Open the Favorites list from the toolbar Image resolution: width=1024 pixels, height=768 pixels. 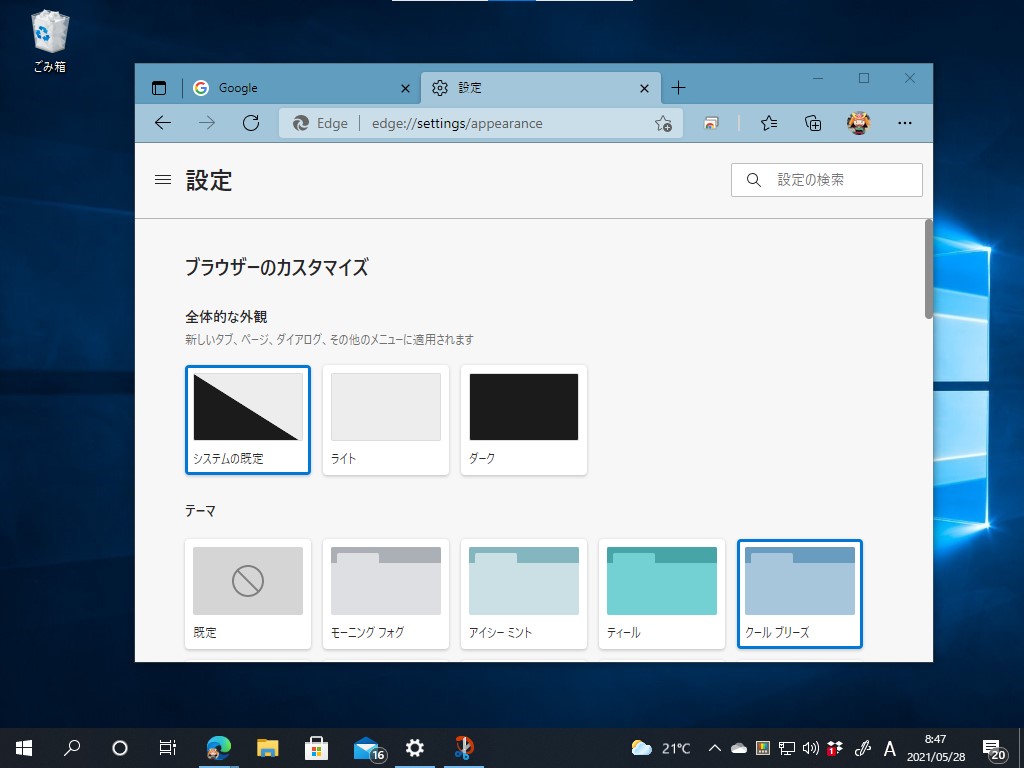(x=768, y=123)
